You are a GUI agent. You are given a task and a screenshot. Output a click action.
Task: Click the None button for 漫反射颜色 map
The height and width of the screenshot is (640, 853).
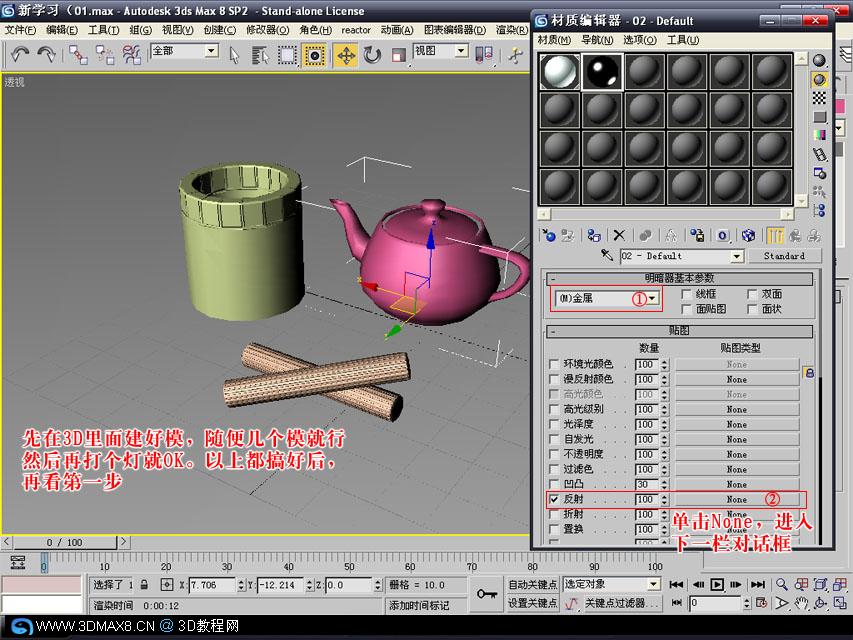[x=737, y=379]
